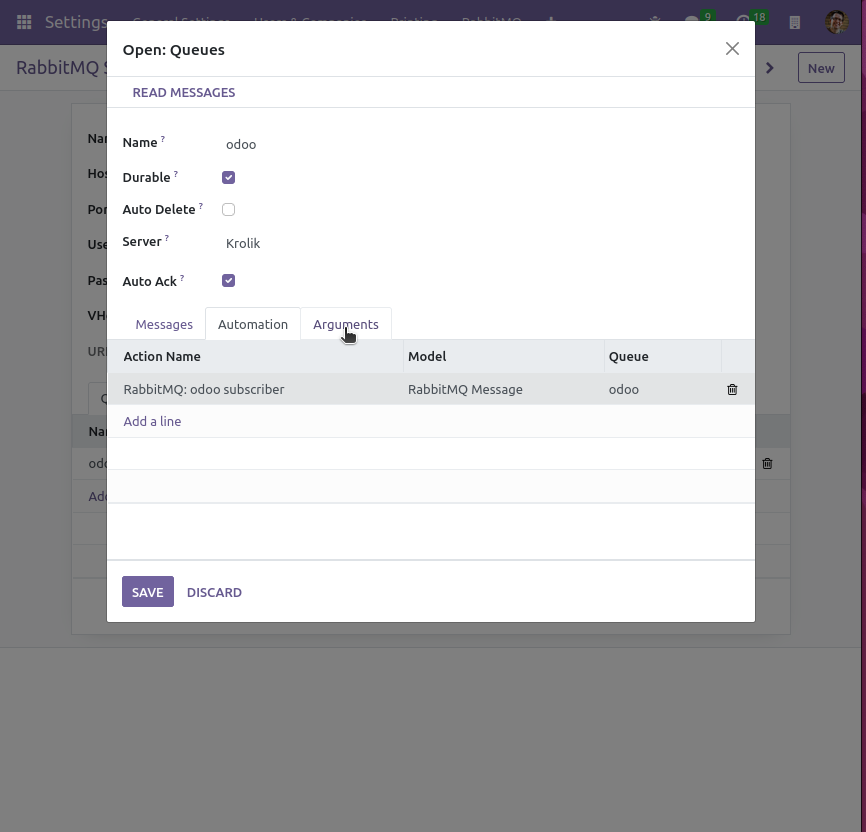Open conversations with the 9 badge
Image resolution: width=866 pixels, height=832 pixels.
coord(699,20)
